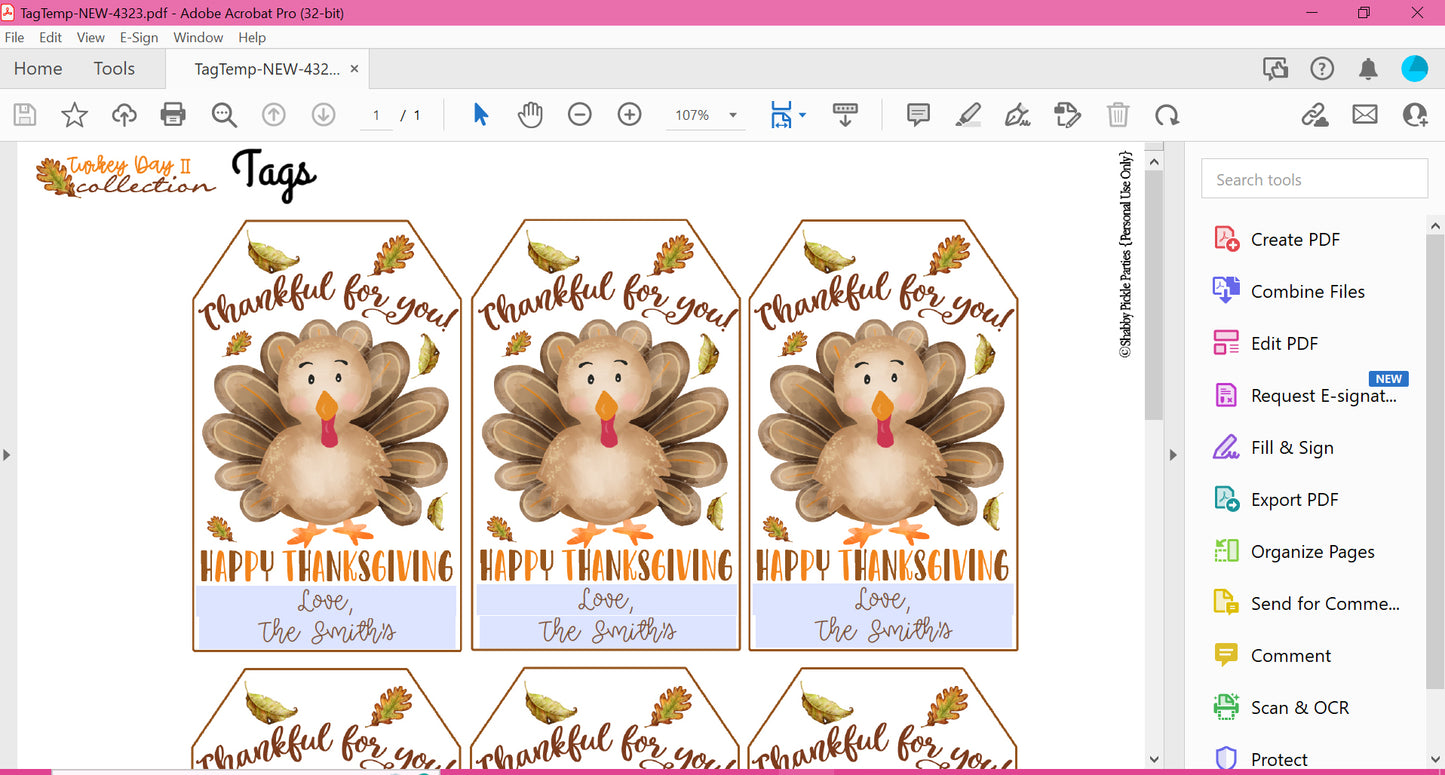Open the Window menu
Viewport: 1445px width, 775px height.
[x=198, y=37]
